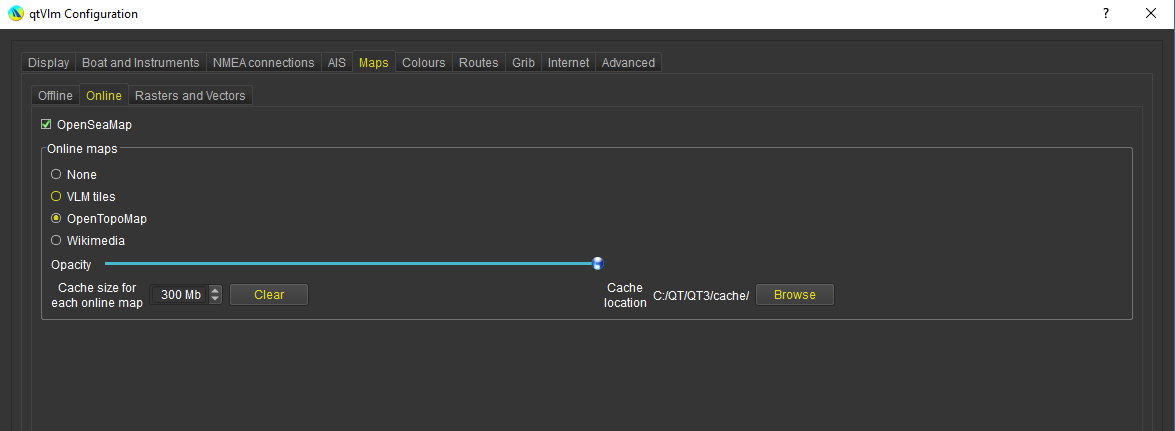Select the Online maps sub-tab
The image size is (1175, 431).
[x=104, y=95]
